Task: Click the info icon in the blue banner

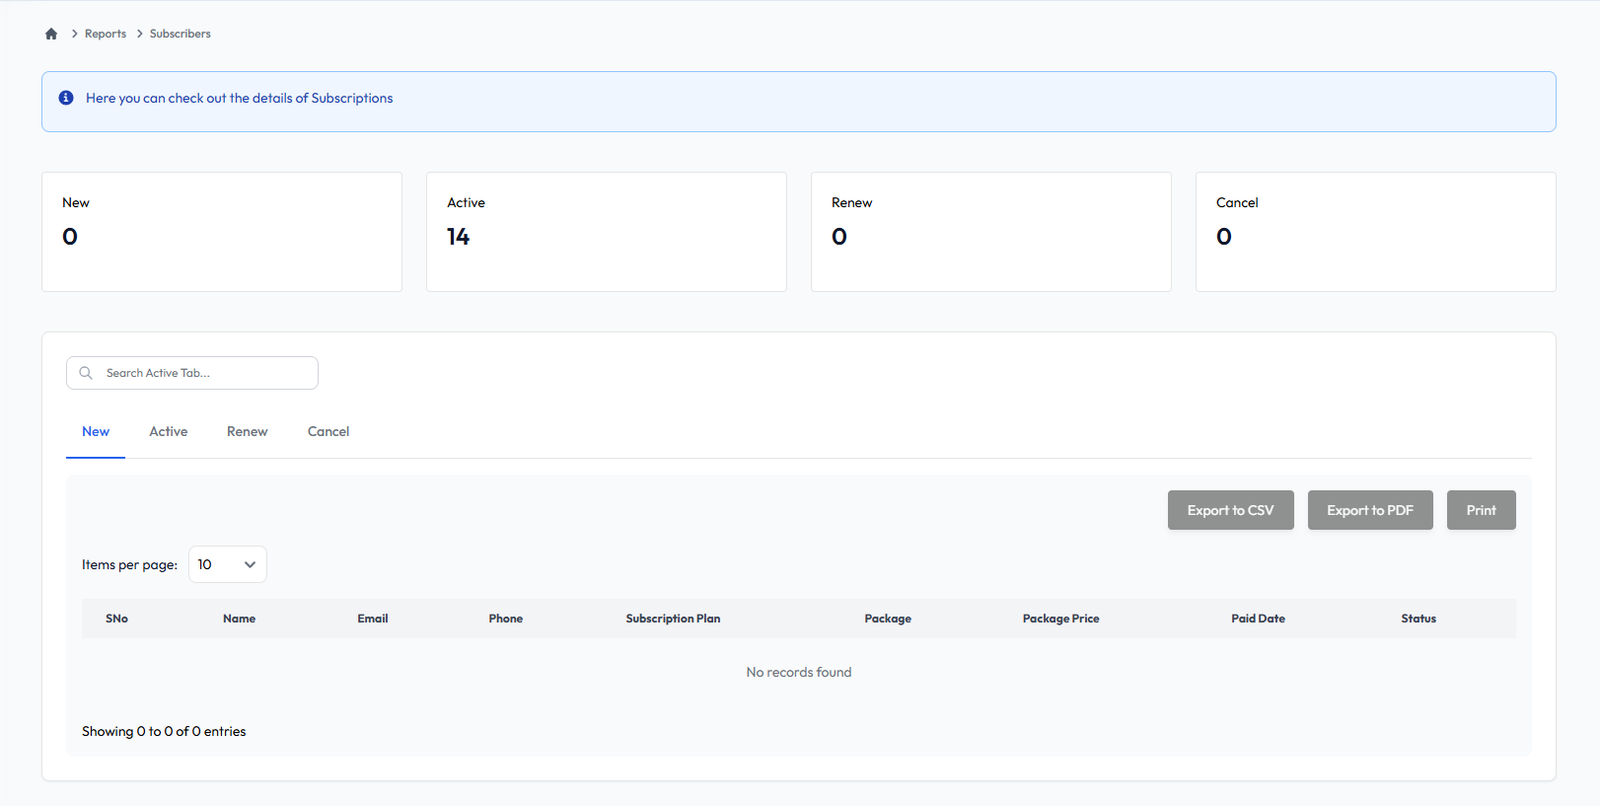Action: click(66, 98)
